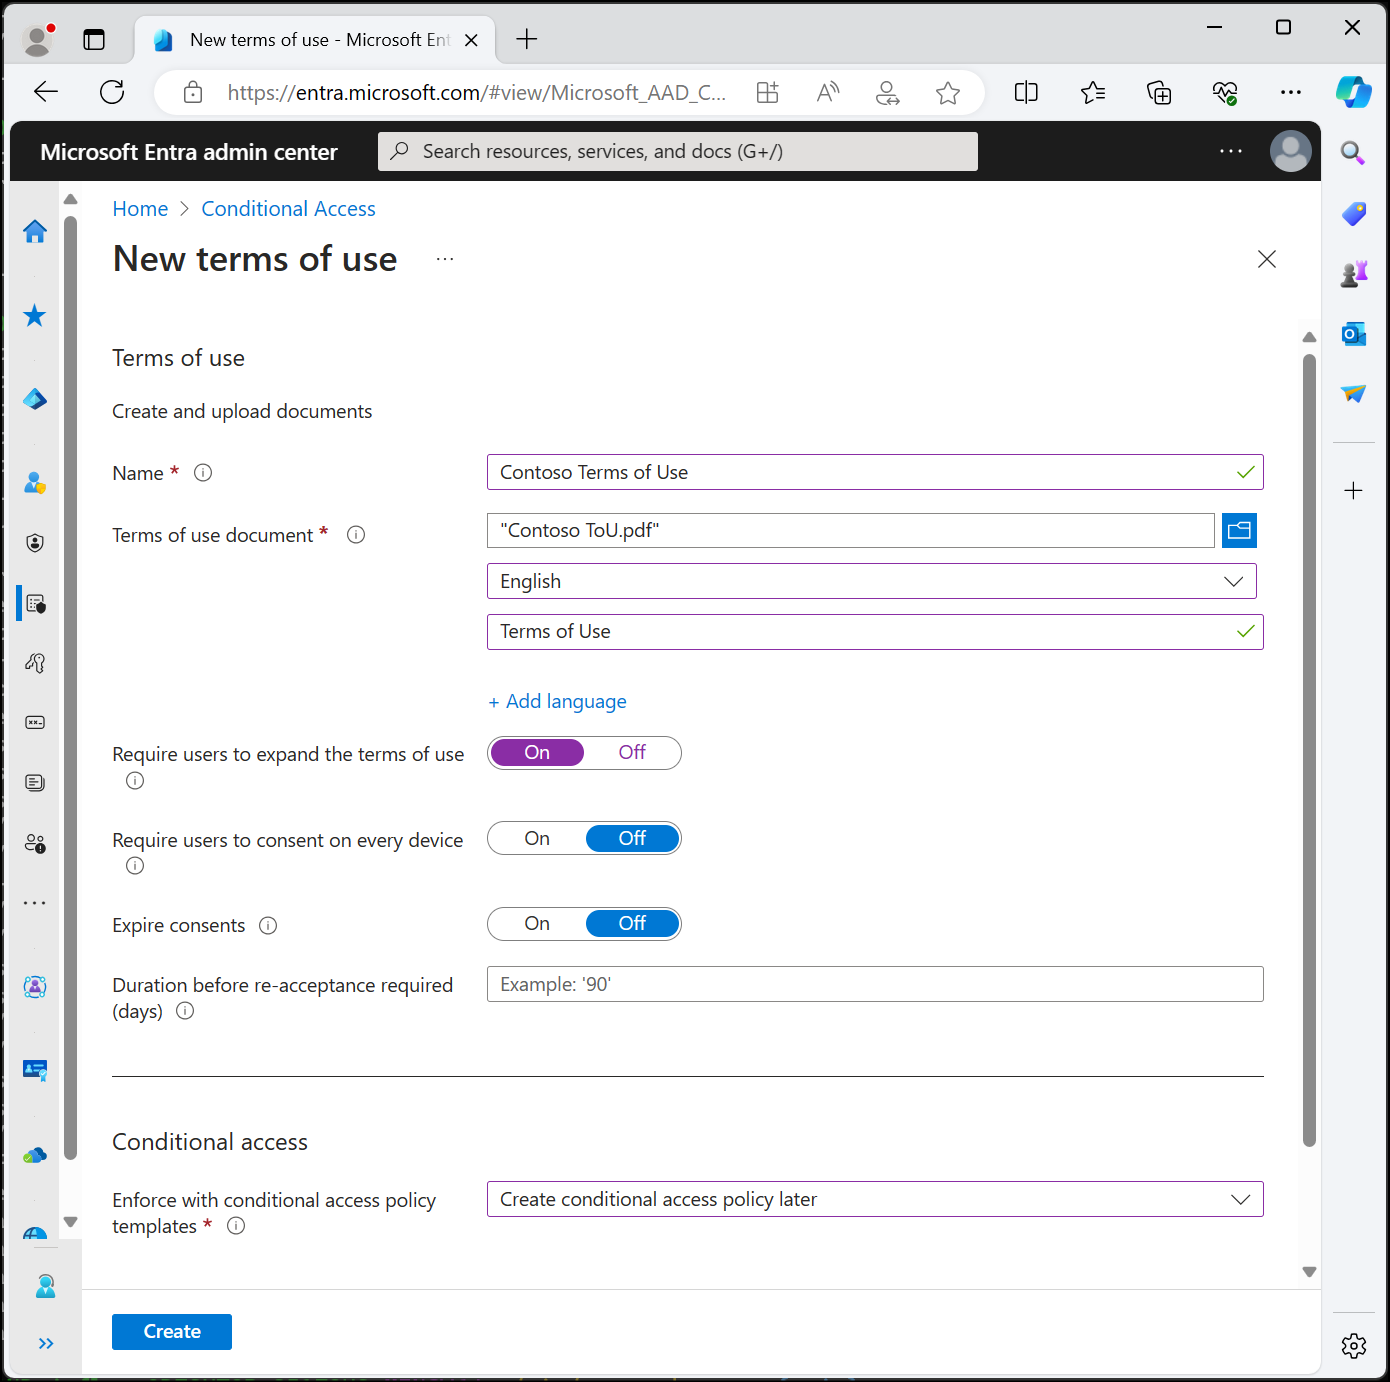Click the browse file icon for Terms document
Screen dimensions: 1390x1382
(1239, 530)
